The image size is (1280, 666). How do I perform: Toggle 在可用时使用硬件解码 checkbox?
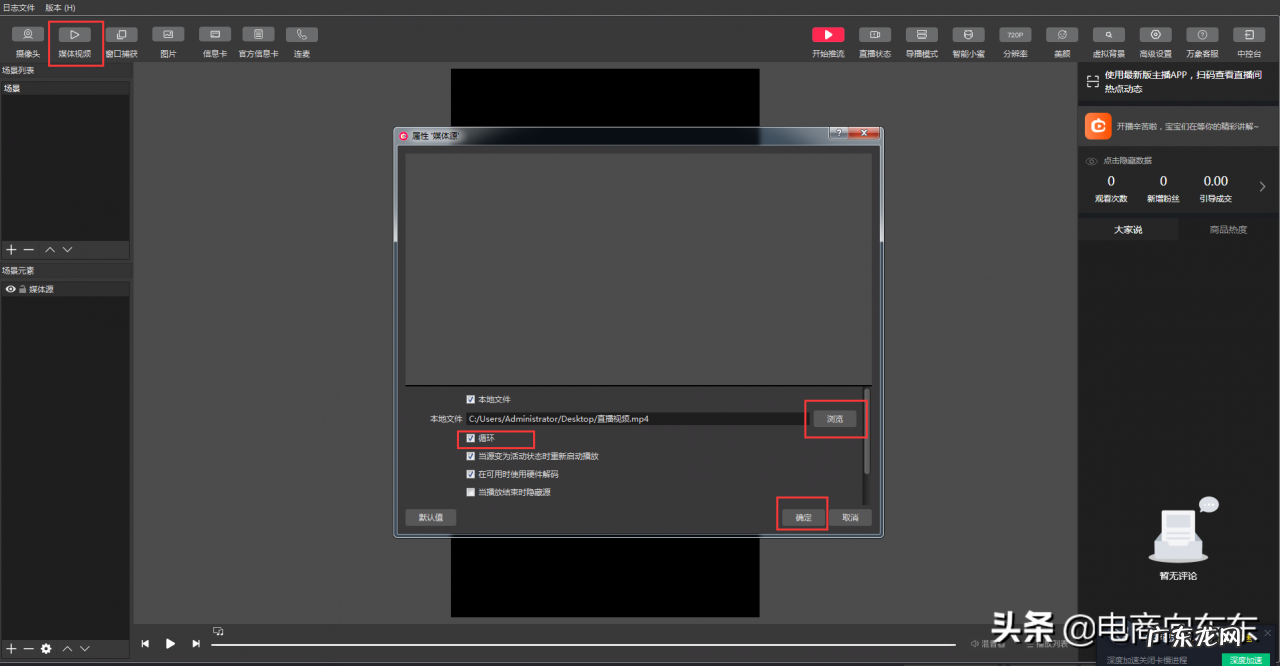(471, 474)
